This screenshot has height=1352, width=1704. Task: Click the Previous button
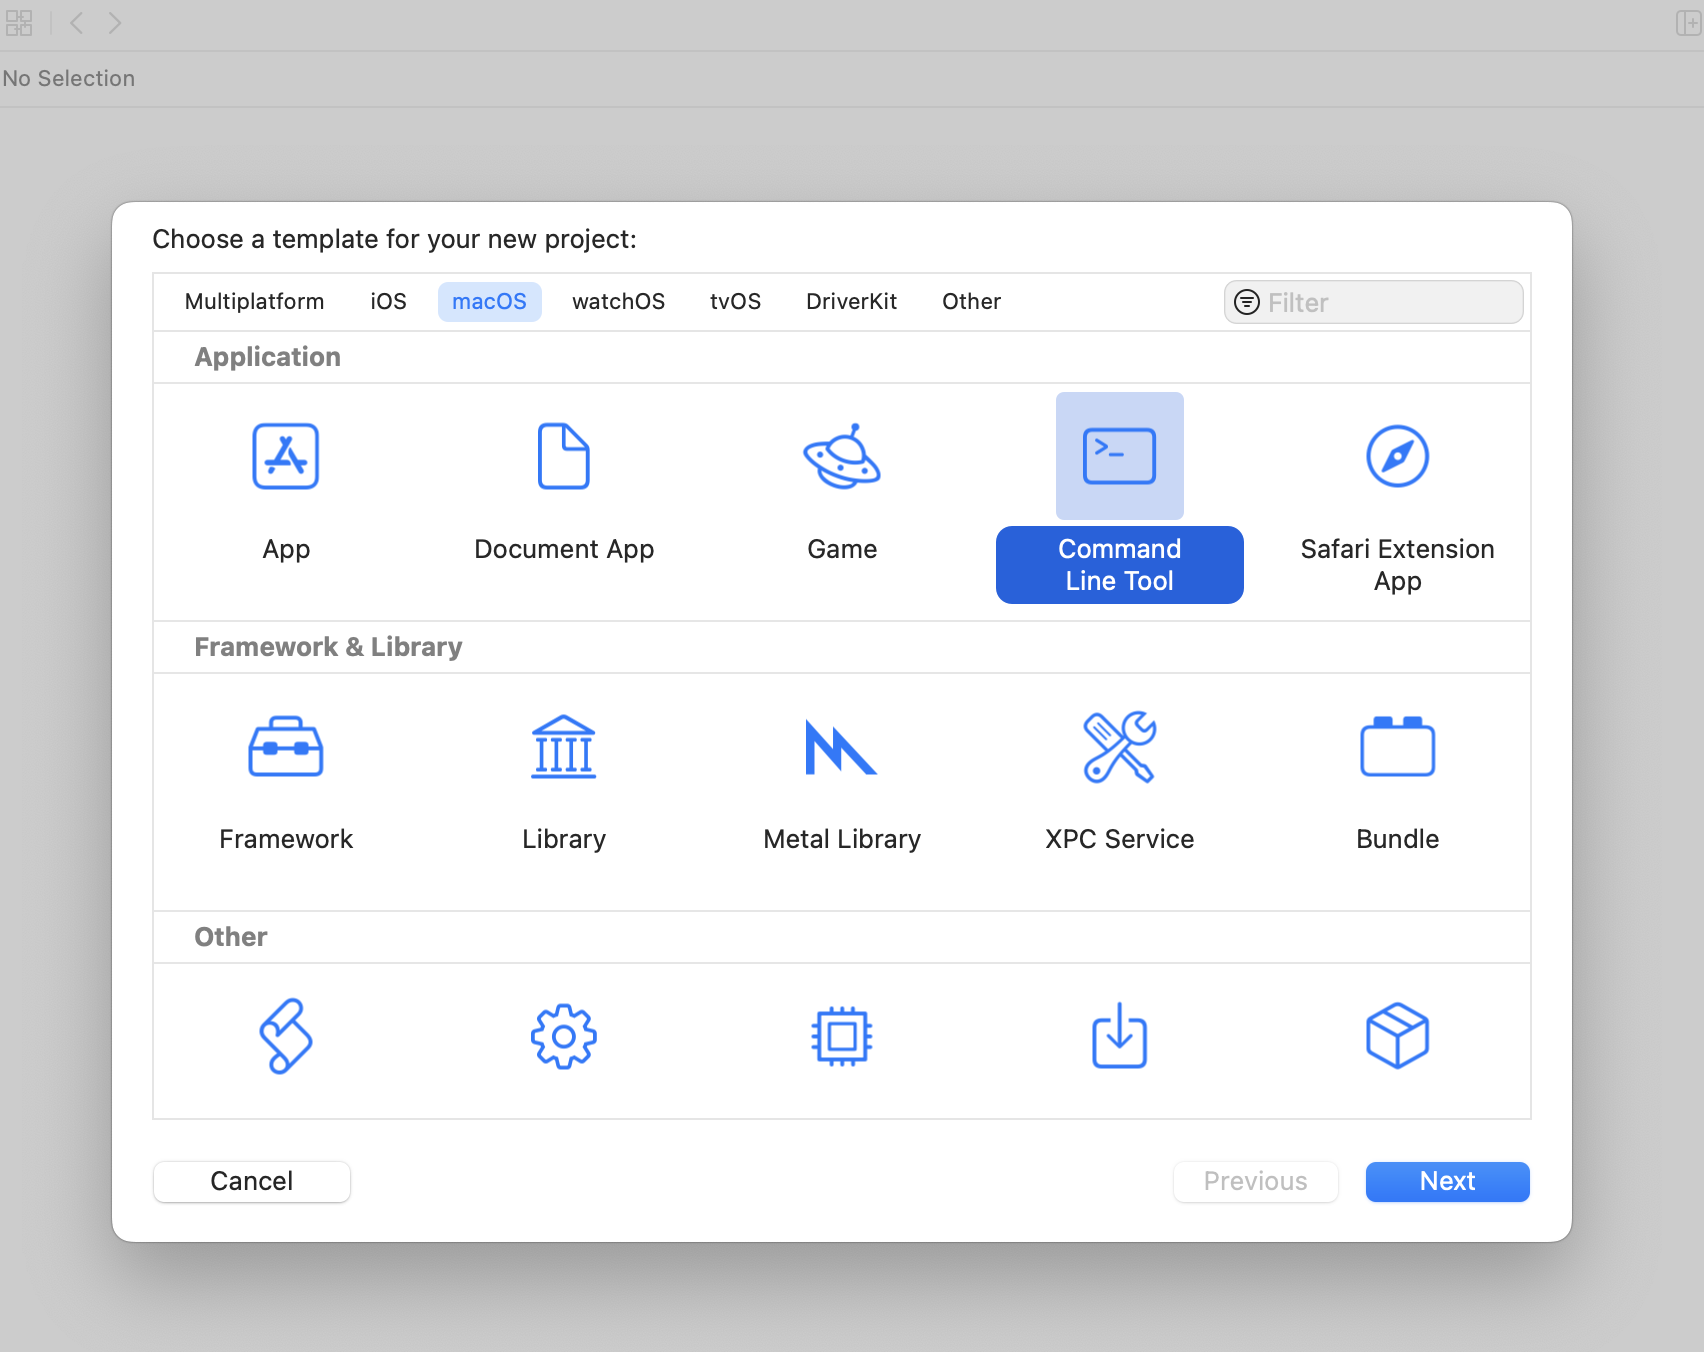pyautogui.click(x=1256, y=1181)
